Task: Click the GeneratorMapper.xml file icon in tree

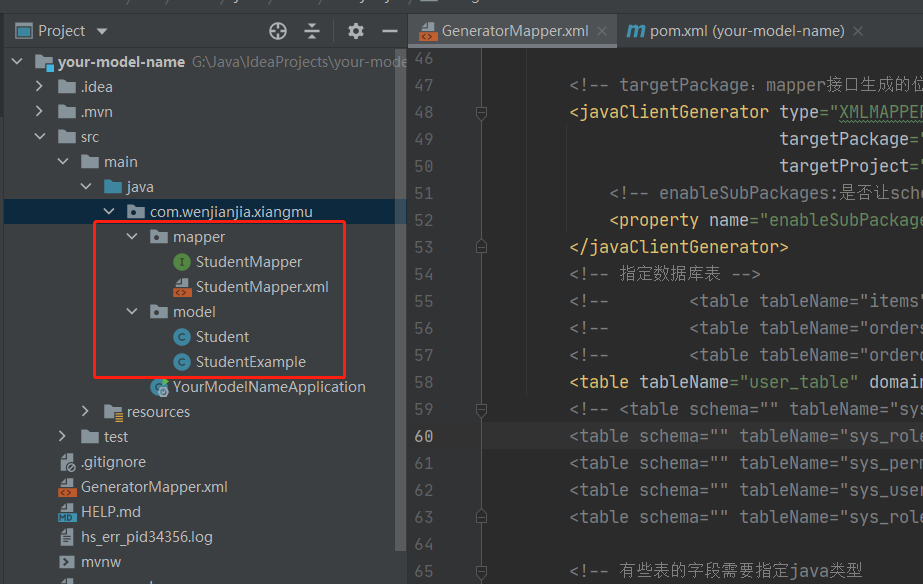Action: click(67, 487)
